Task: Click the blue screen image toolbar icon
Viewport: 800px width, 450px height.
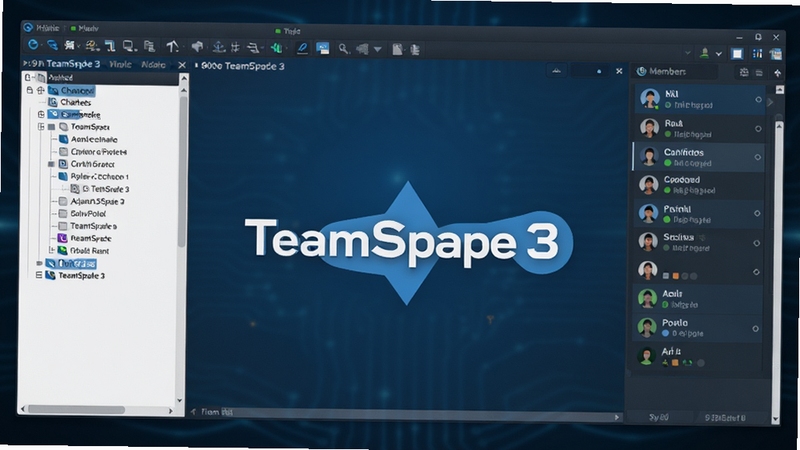Action: point(322,48)
